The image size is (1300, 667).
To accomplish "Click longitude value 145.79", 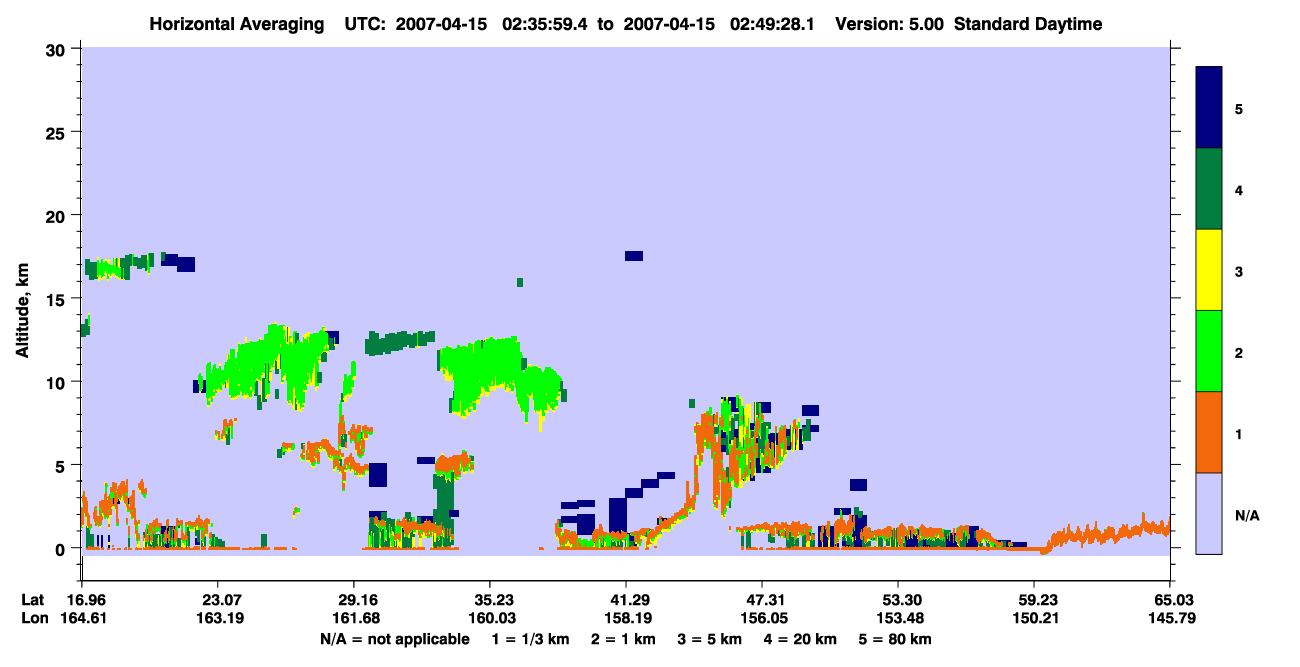I will tap(1170, 619).
